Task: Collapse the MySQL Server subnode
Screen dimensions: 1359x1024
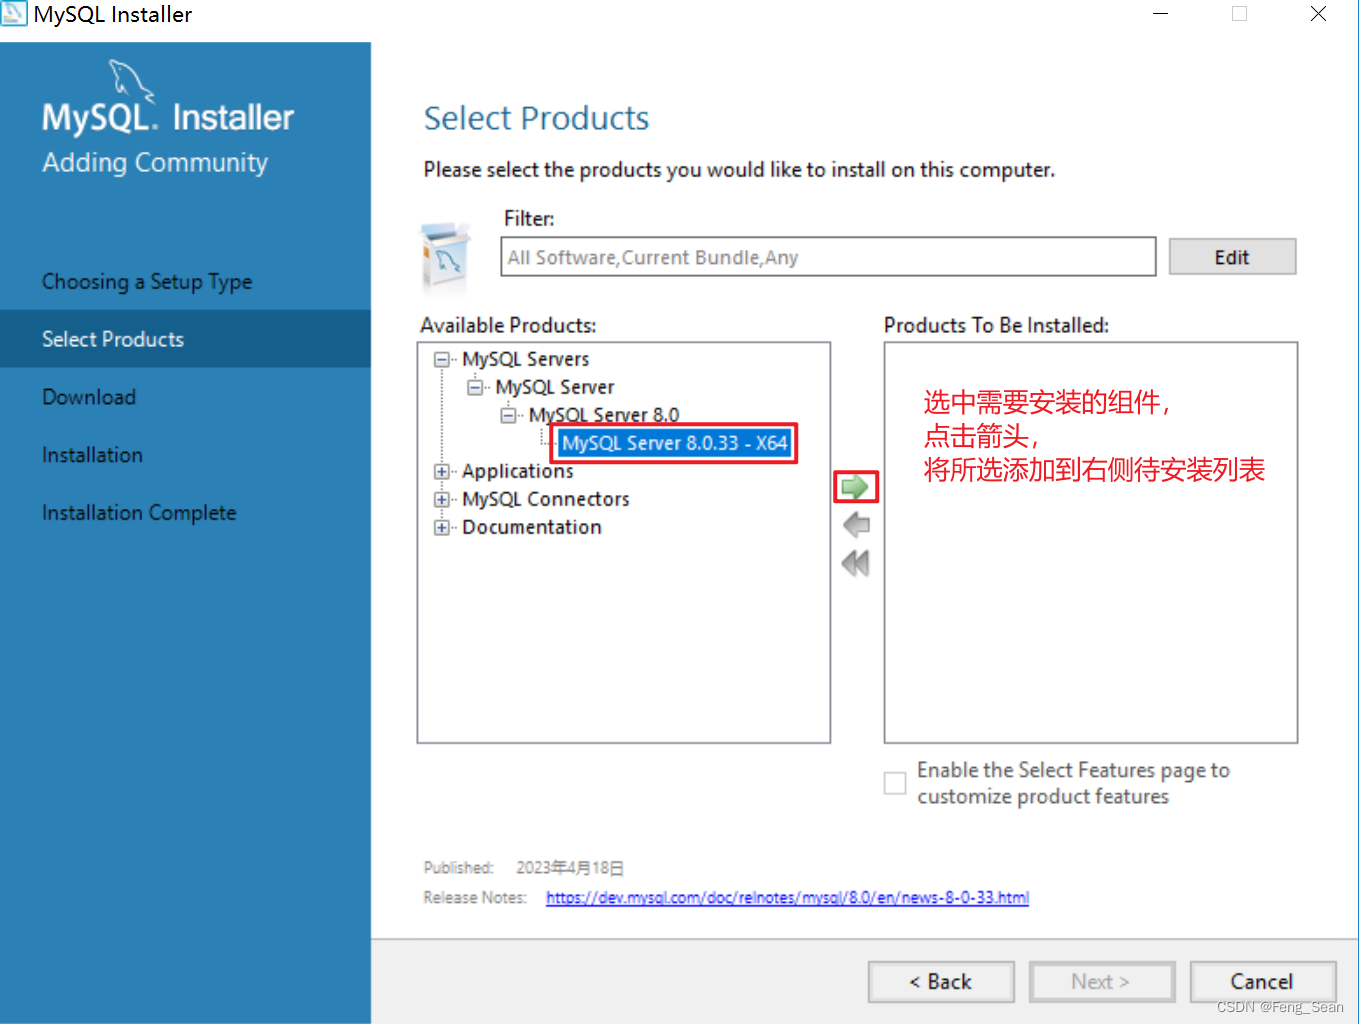Action: 475,387
